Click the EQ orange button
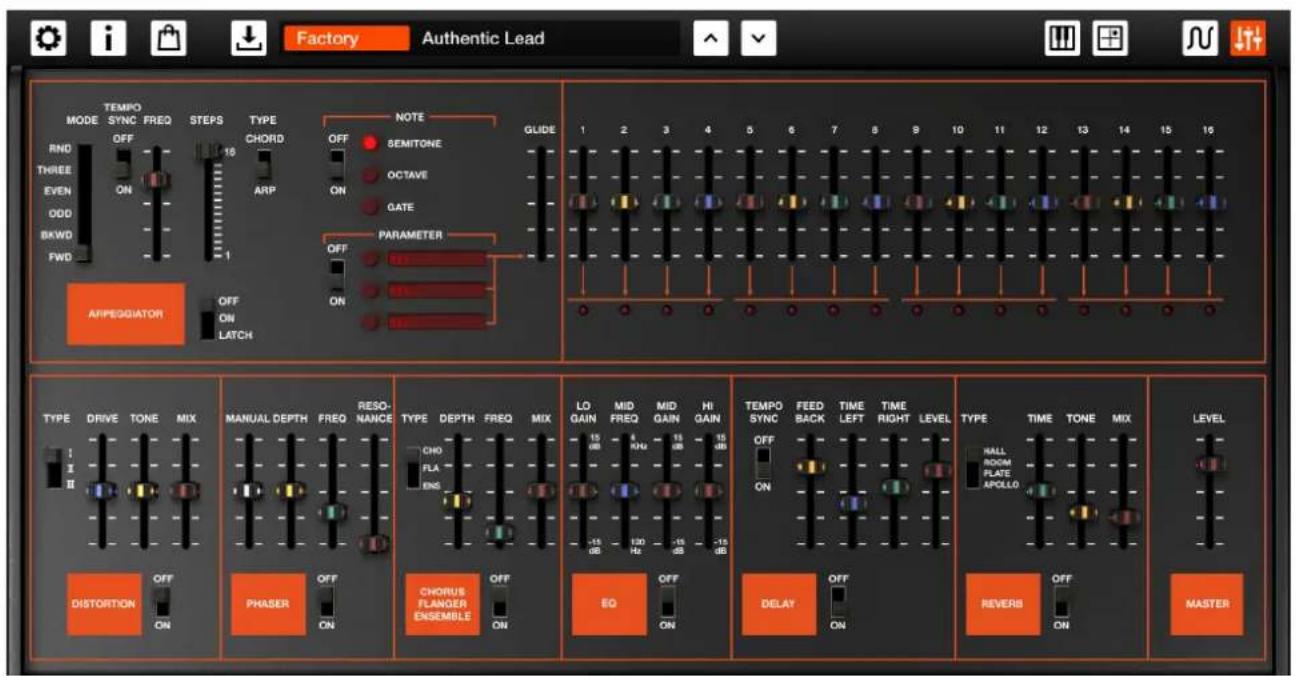Viewport: 1296px width, 676px height. tap(609, 604)
